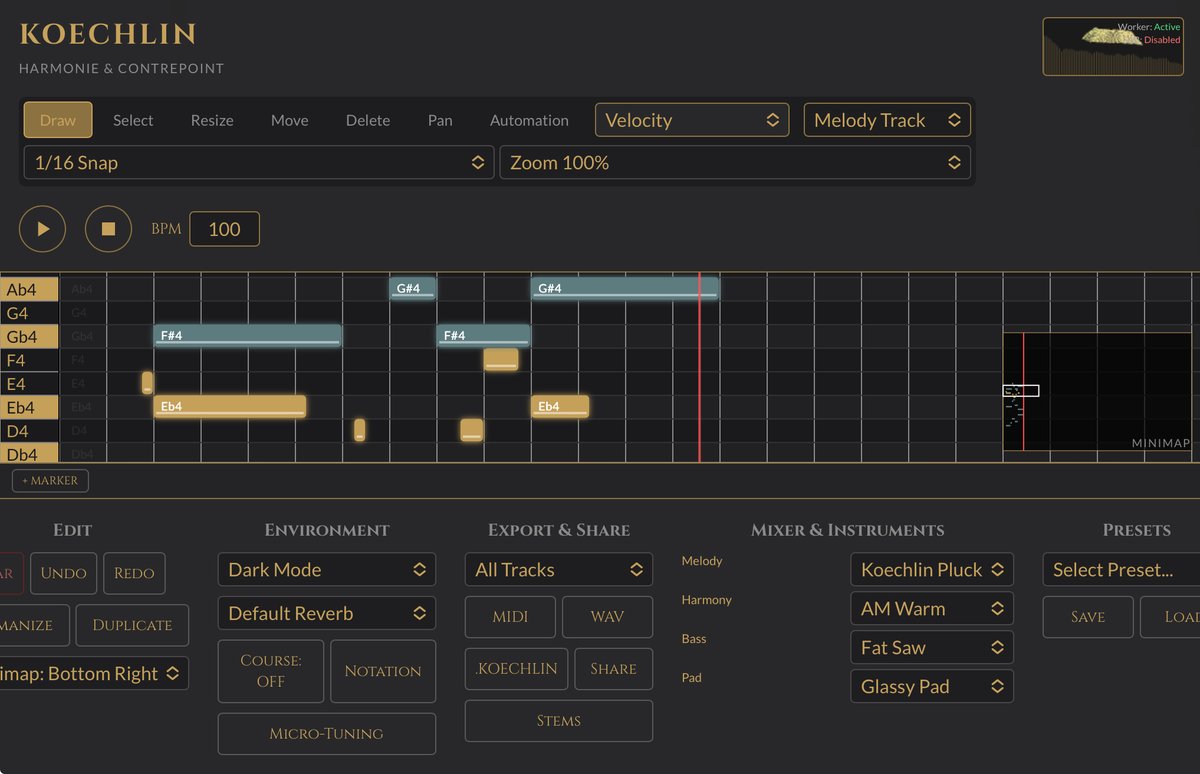Click the E4 piano key
Viewport: 1200px width, 774px height.
[x=30, y=384]
